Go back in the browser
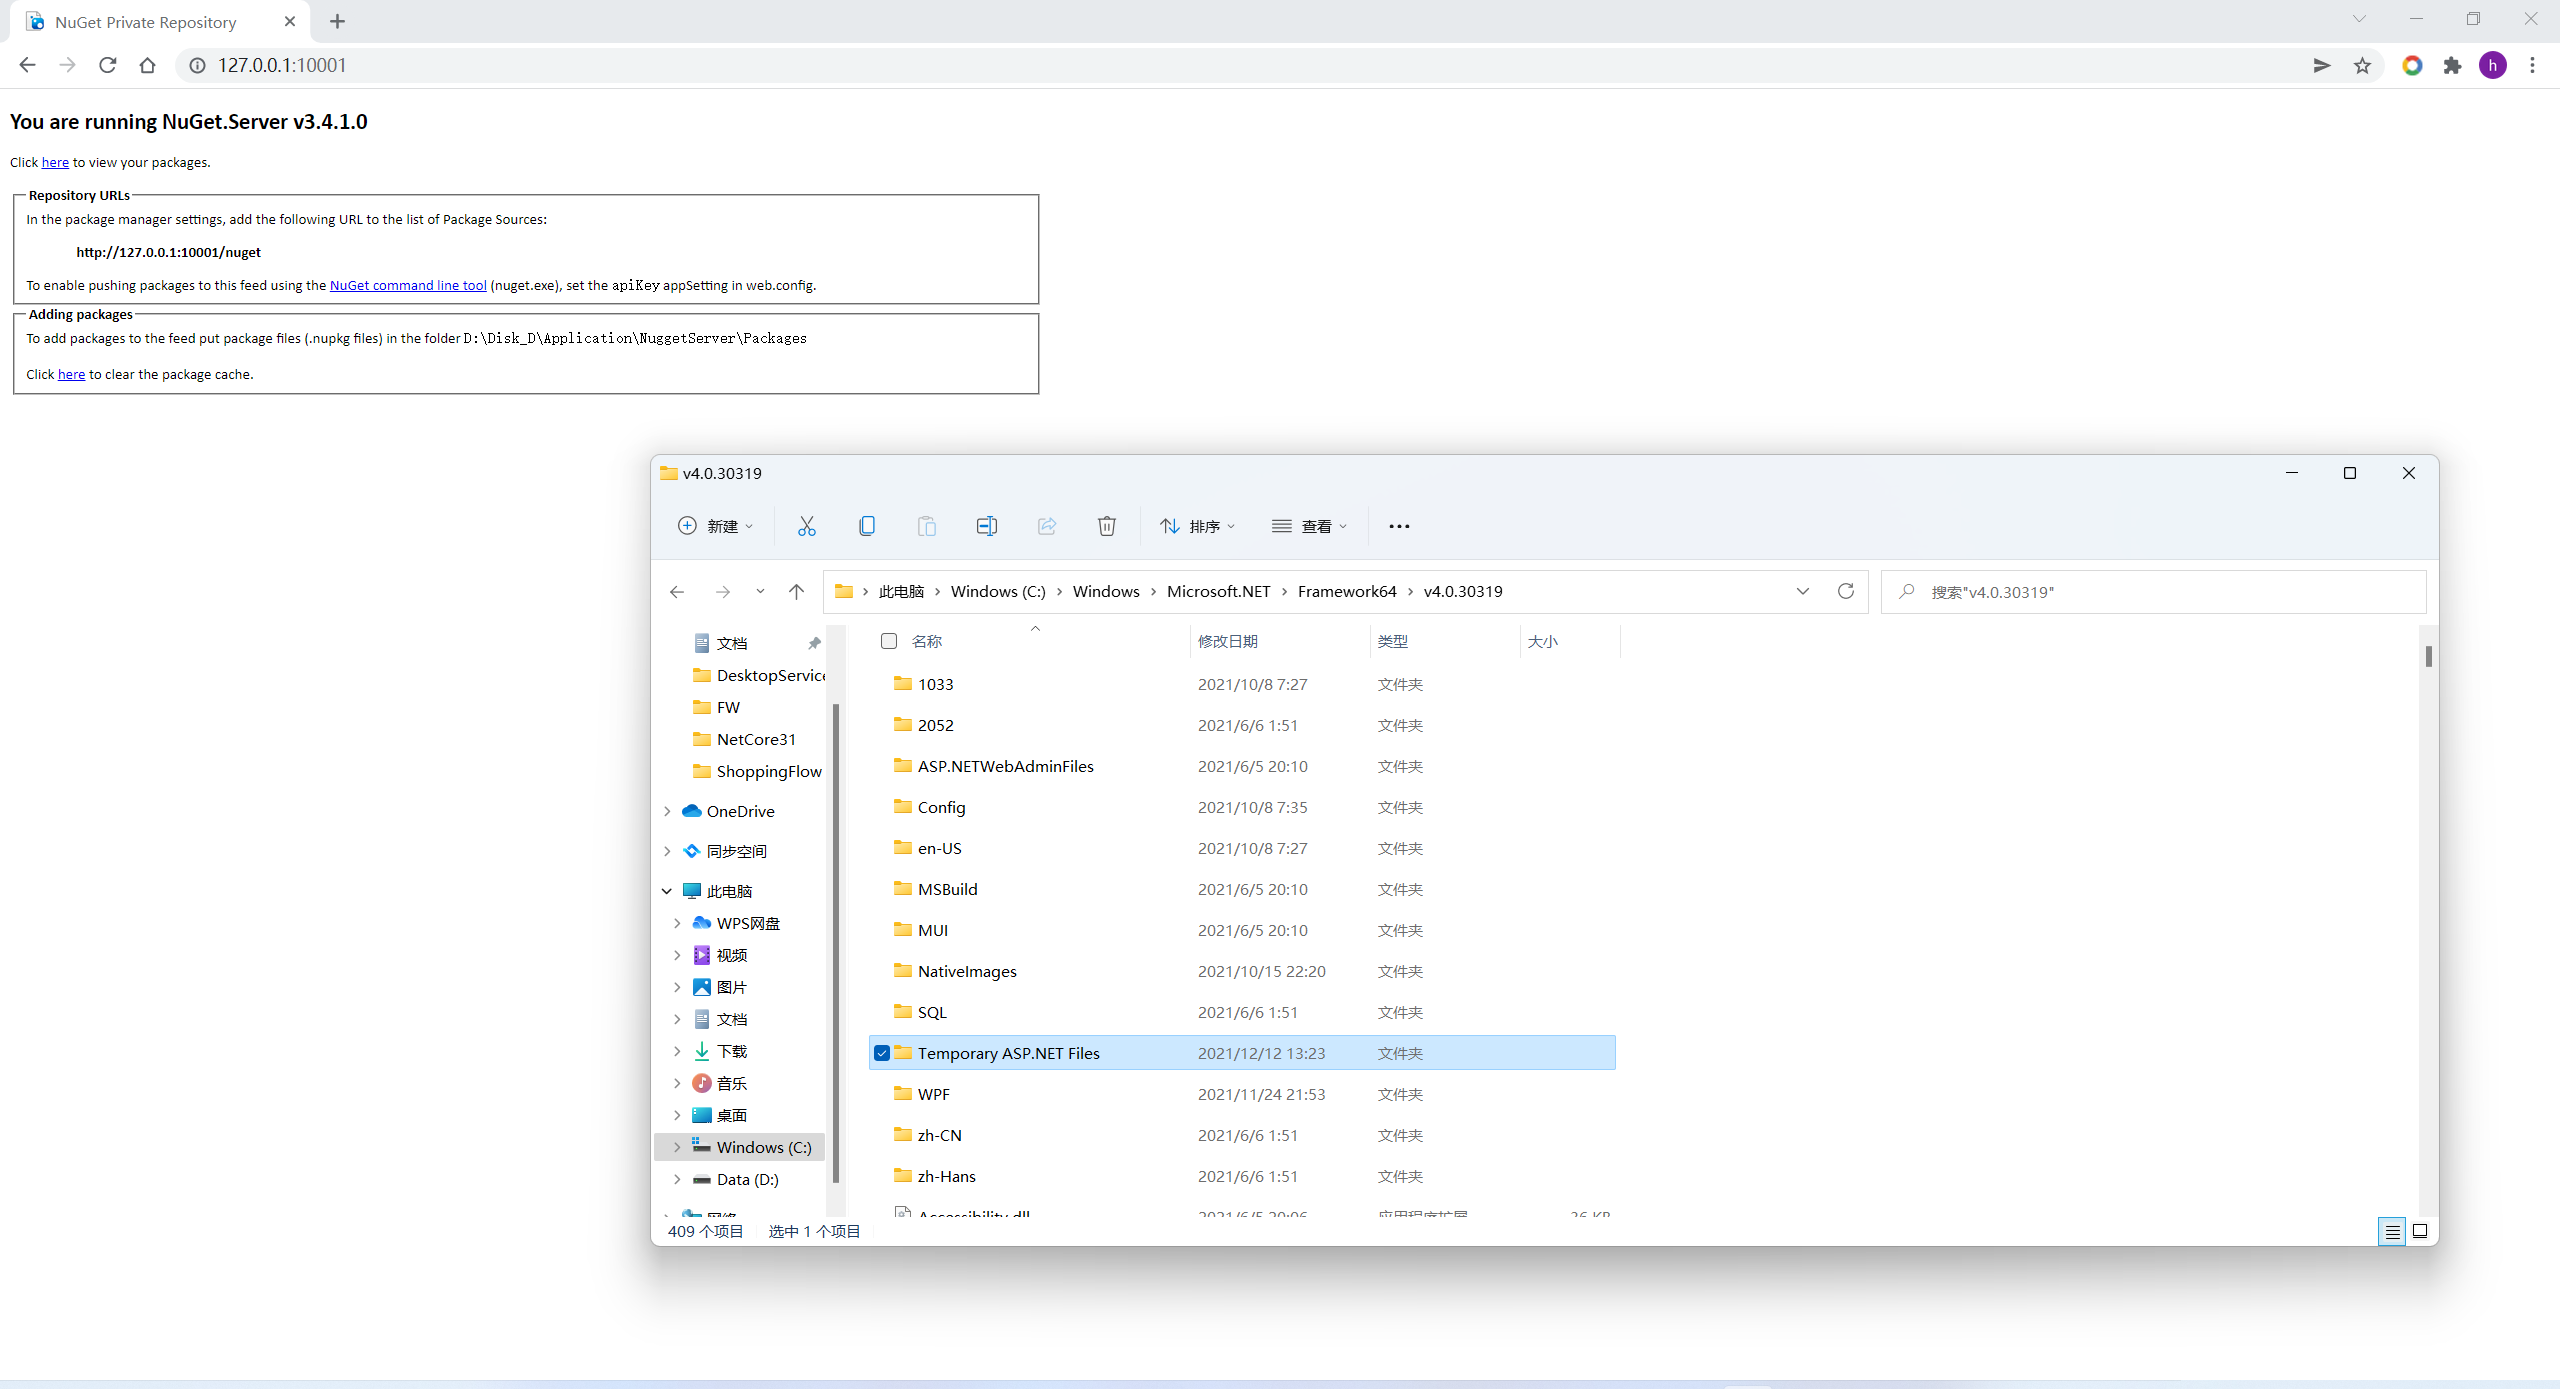Screen dimensions: 2560x1389 (28, 65)
